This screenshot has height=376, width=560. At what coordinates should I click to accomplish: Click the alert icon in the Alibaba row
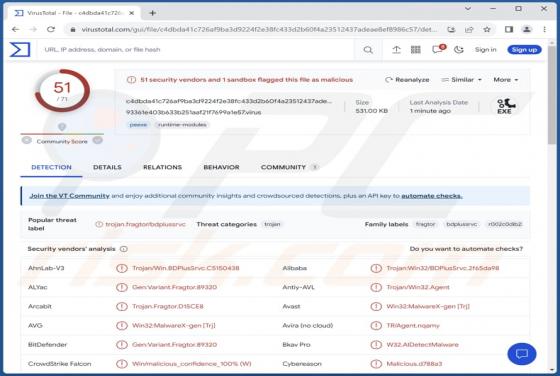[376, 268]
